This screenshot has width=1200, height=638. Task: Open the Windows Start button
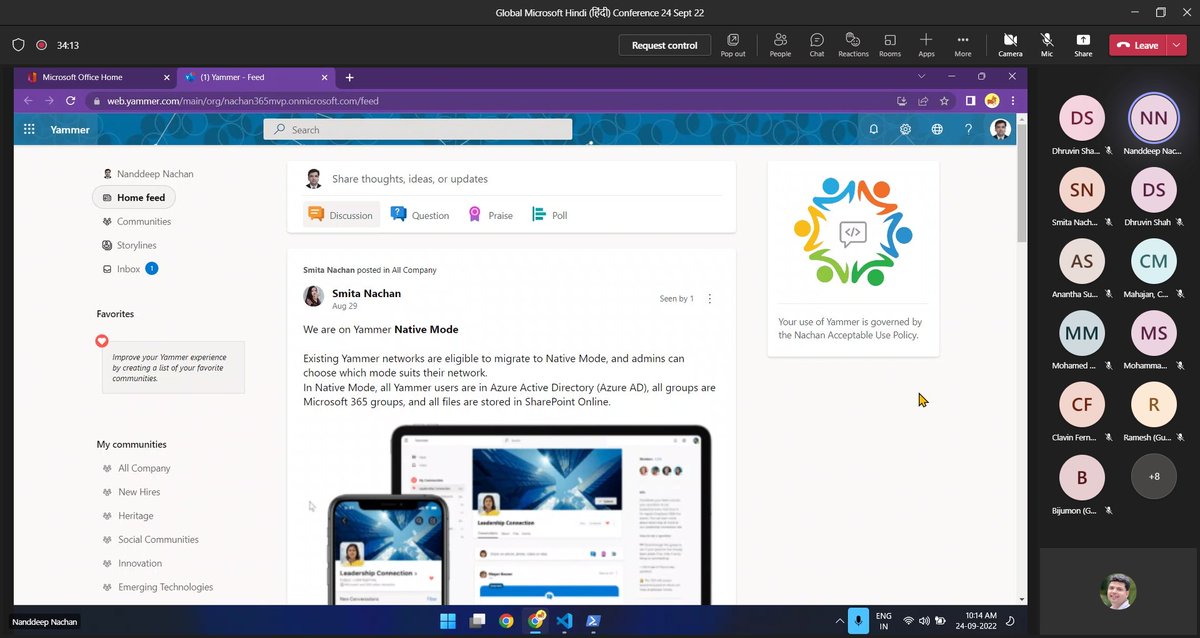[447, 621]
